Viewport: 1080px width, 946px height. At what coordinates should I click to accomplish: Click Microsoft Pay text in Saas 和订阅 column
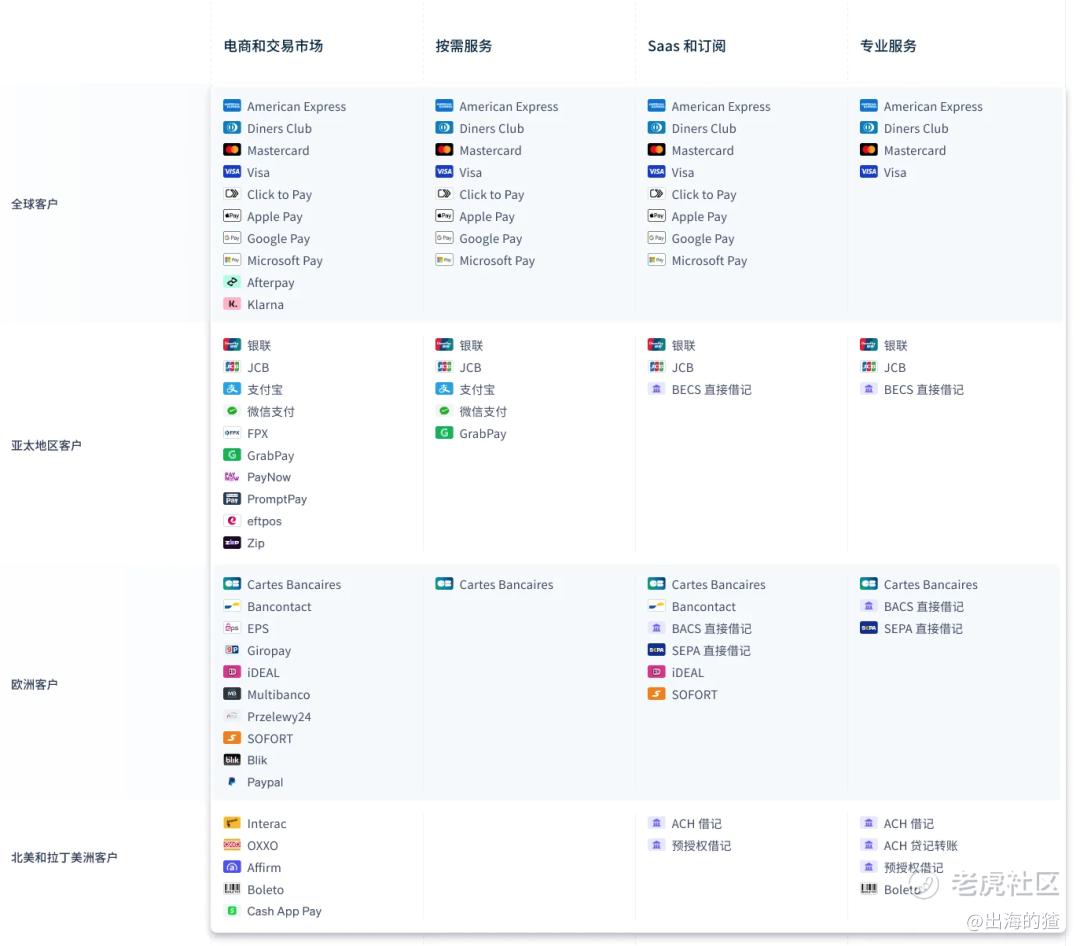709,261
